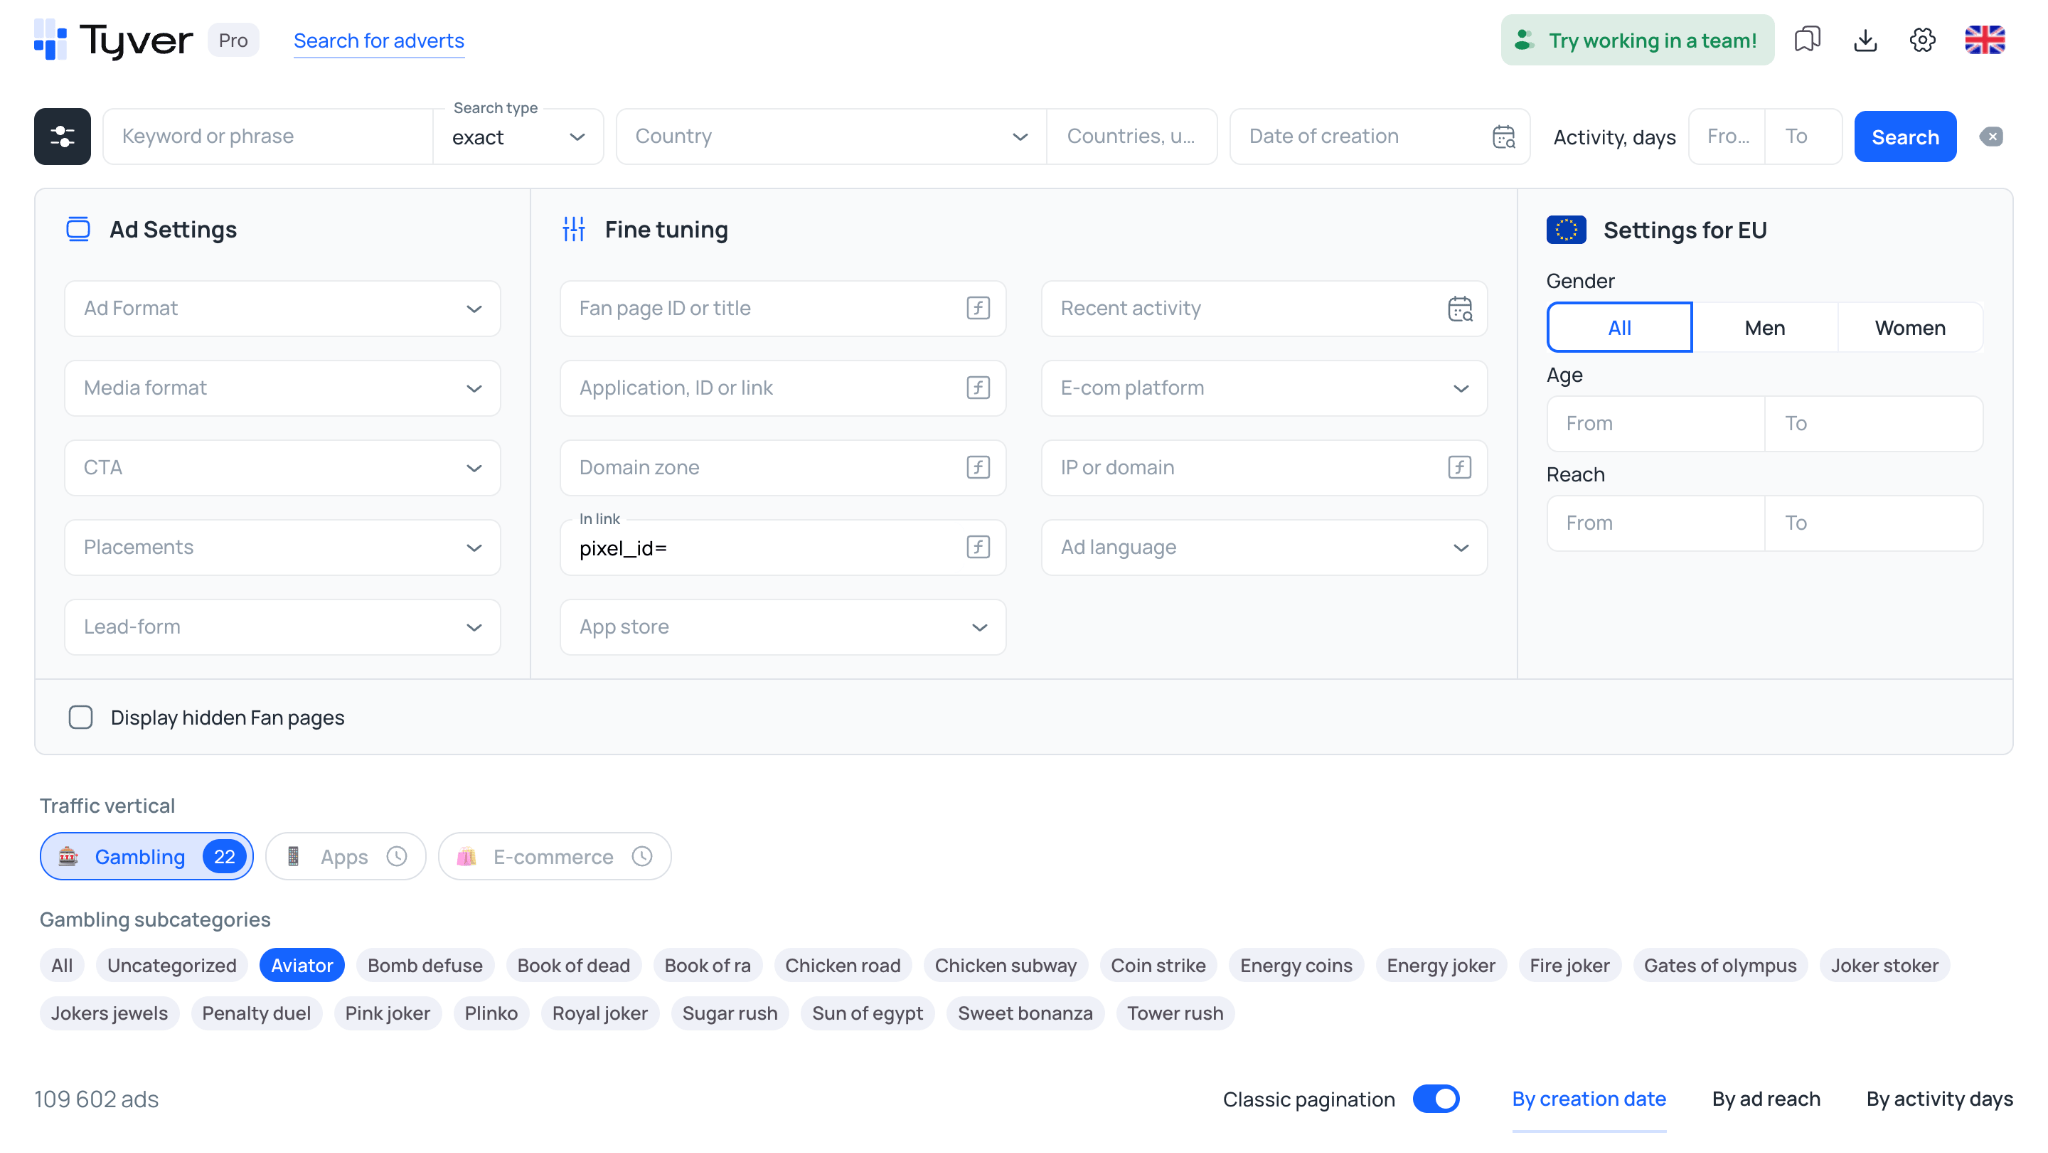
Task: Focus the Keyword or phrase field
Action: tap(268, 137)
